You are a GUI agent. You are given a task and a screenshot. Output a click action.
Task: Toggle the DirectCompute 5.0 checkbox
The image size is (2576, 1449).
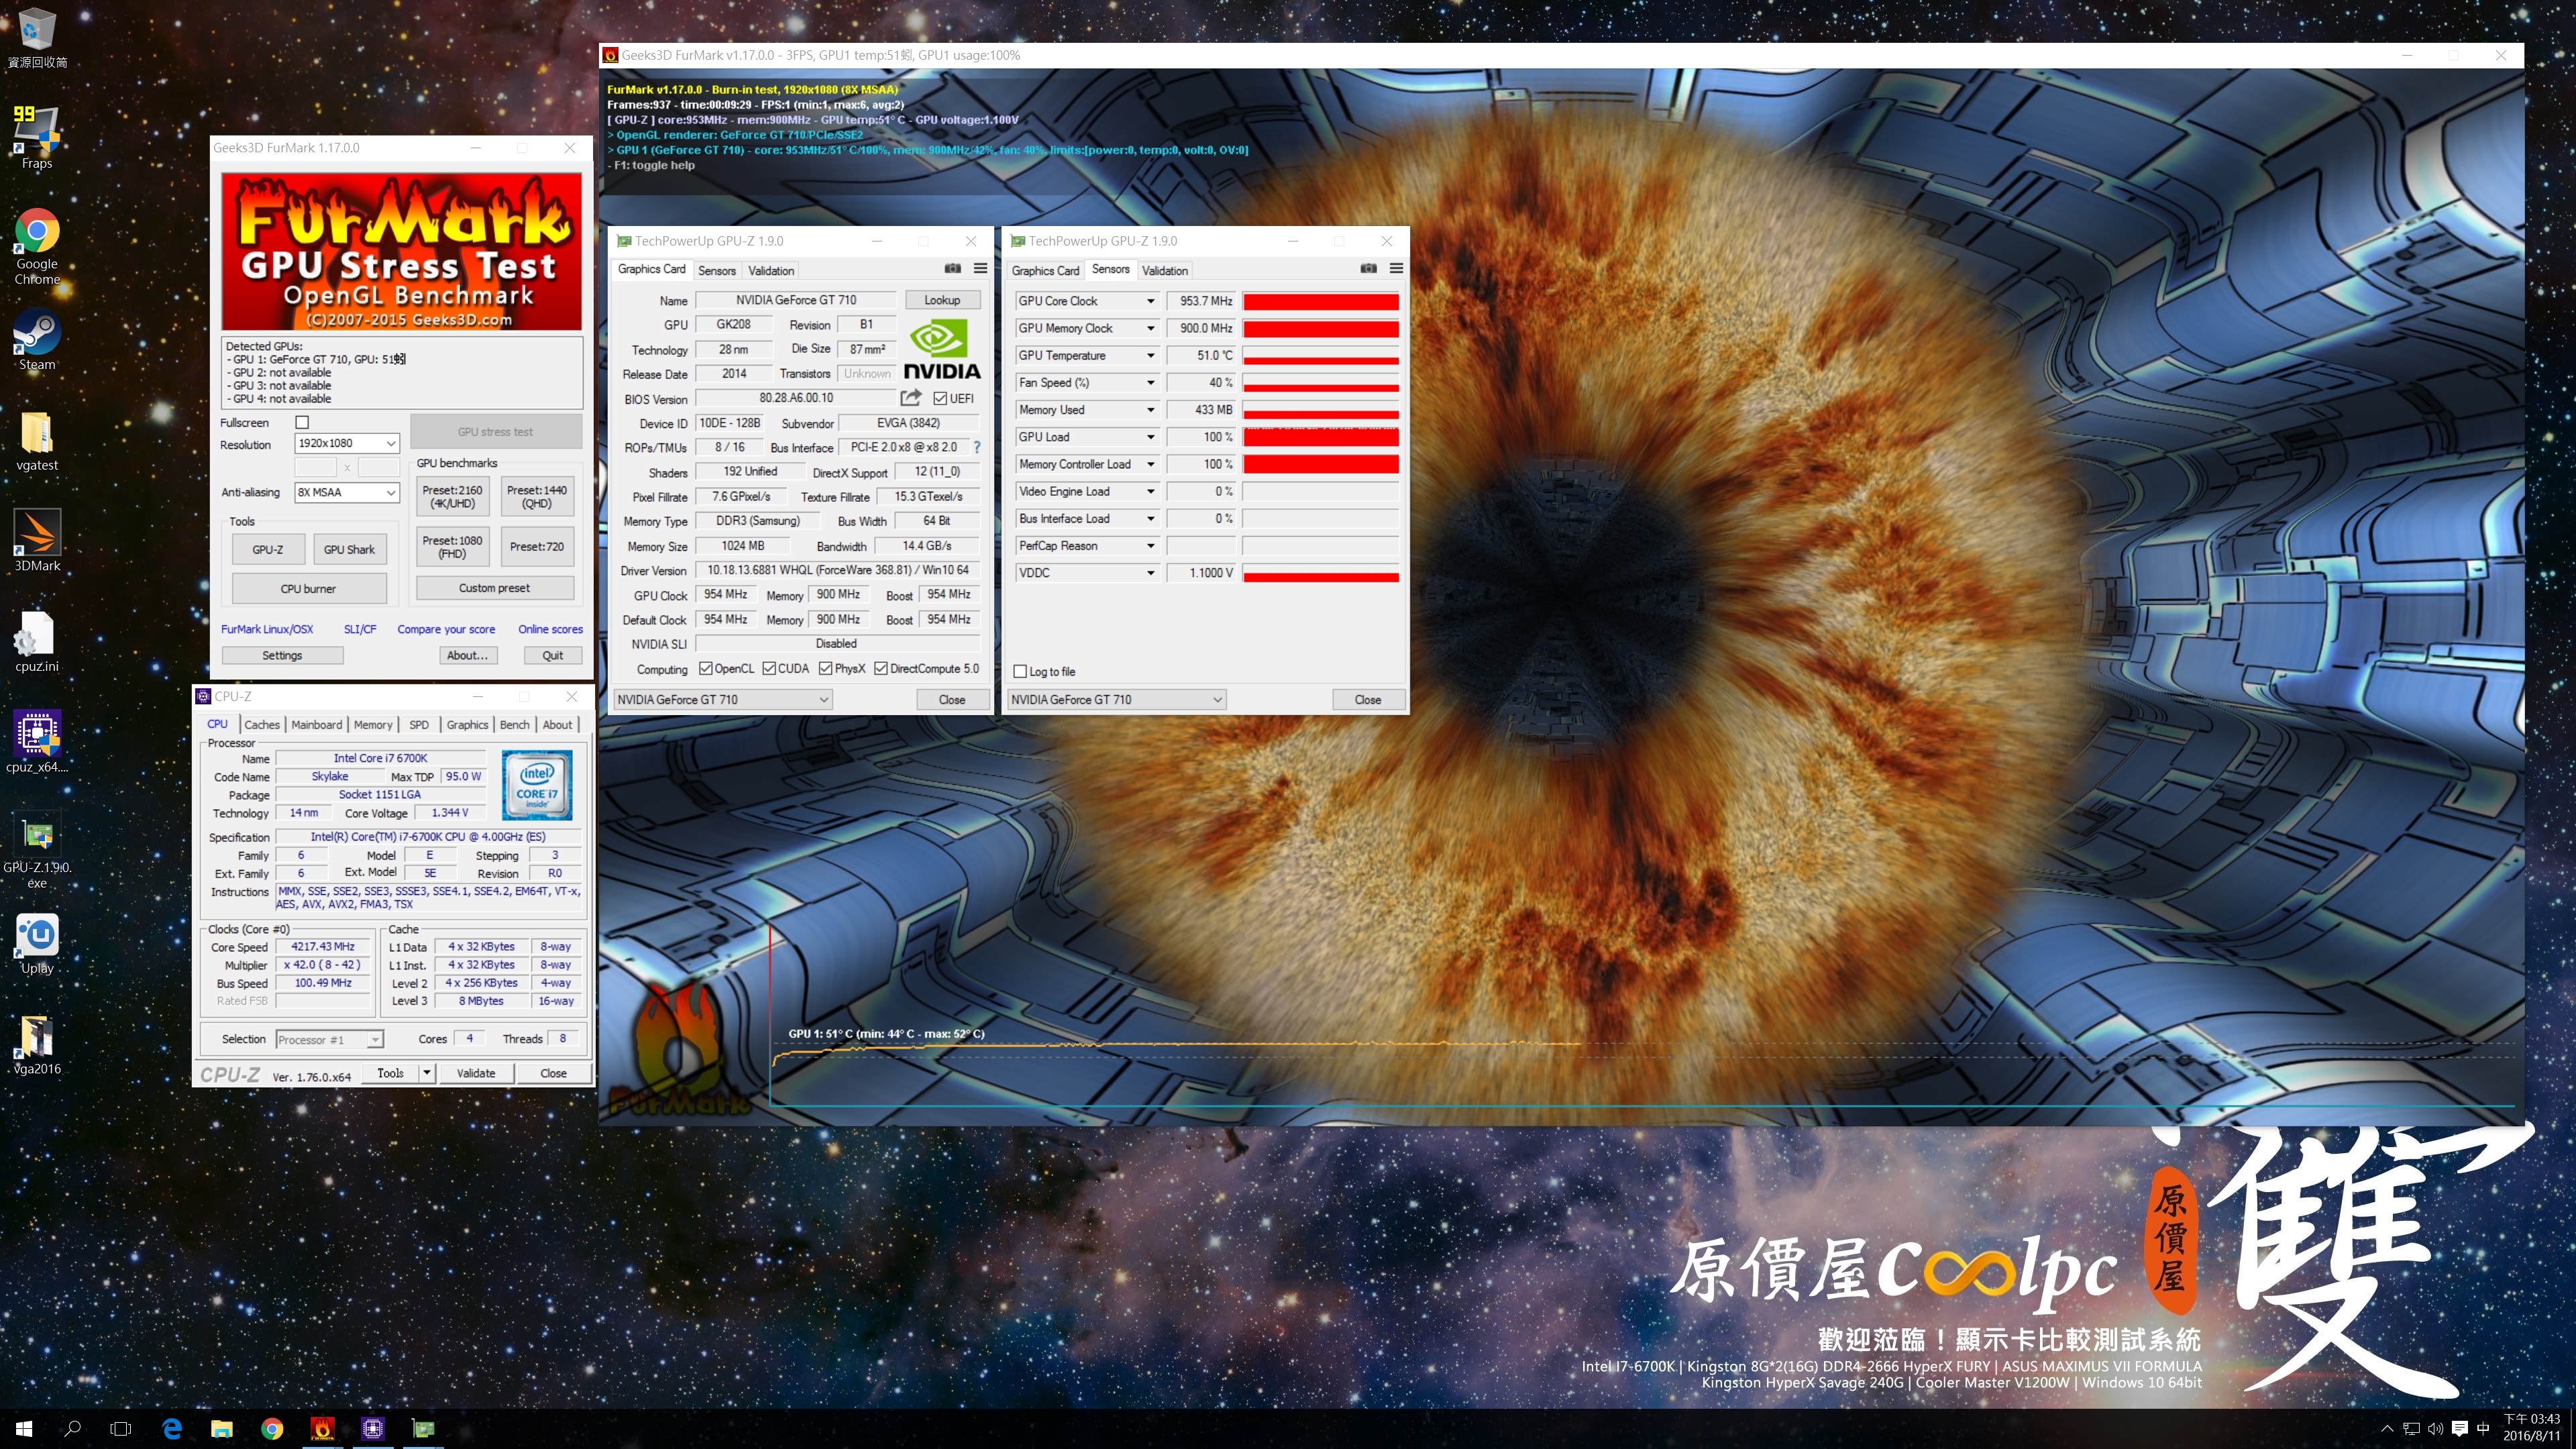[881, 668]
